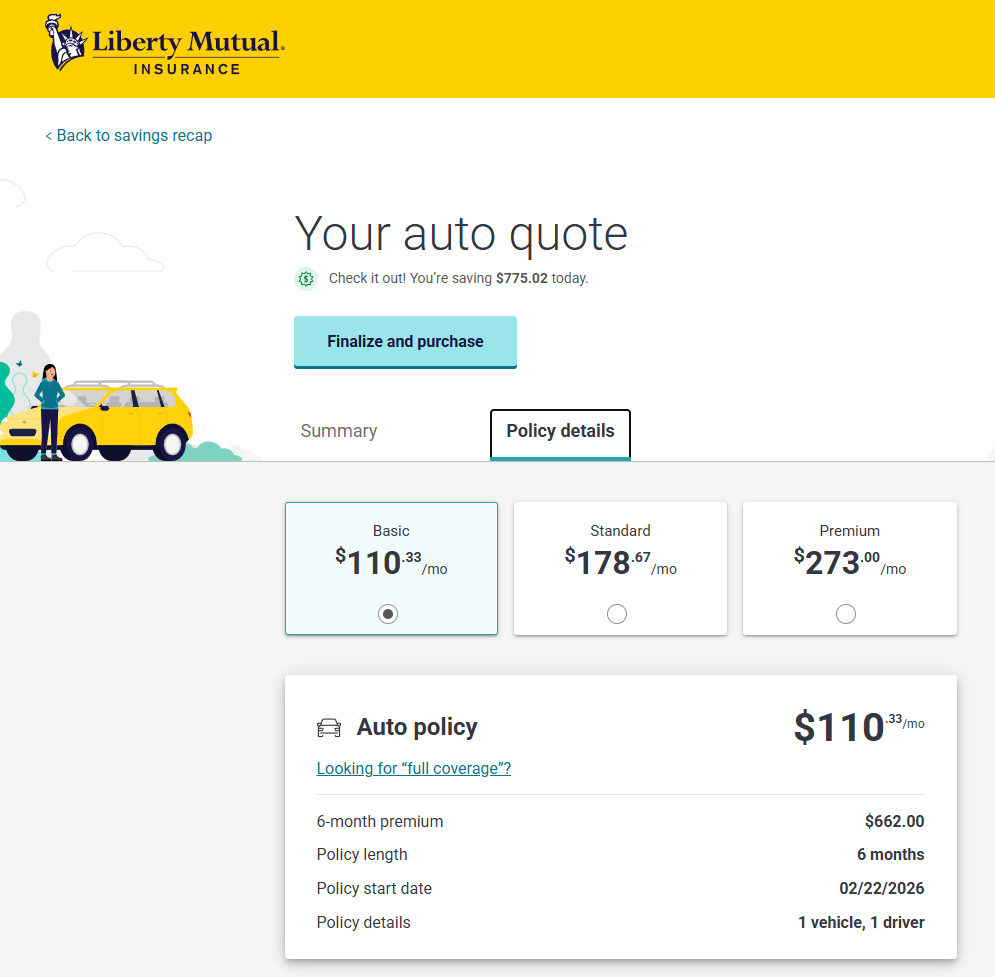Click the car icon beside Auto policy
The height and width of the screenshot is (977, 995).
329,728
